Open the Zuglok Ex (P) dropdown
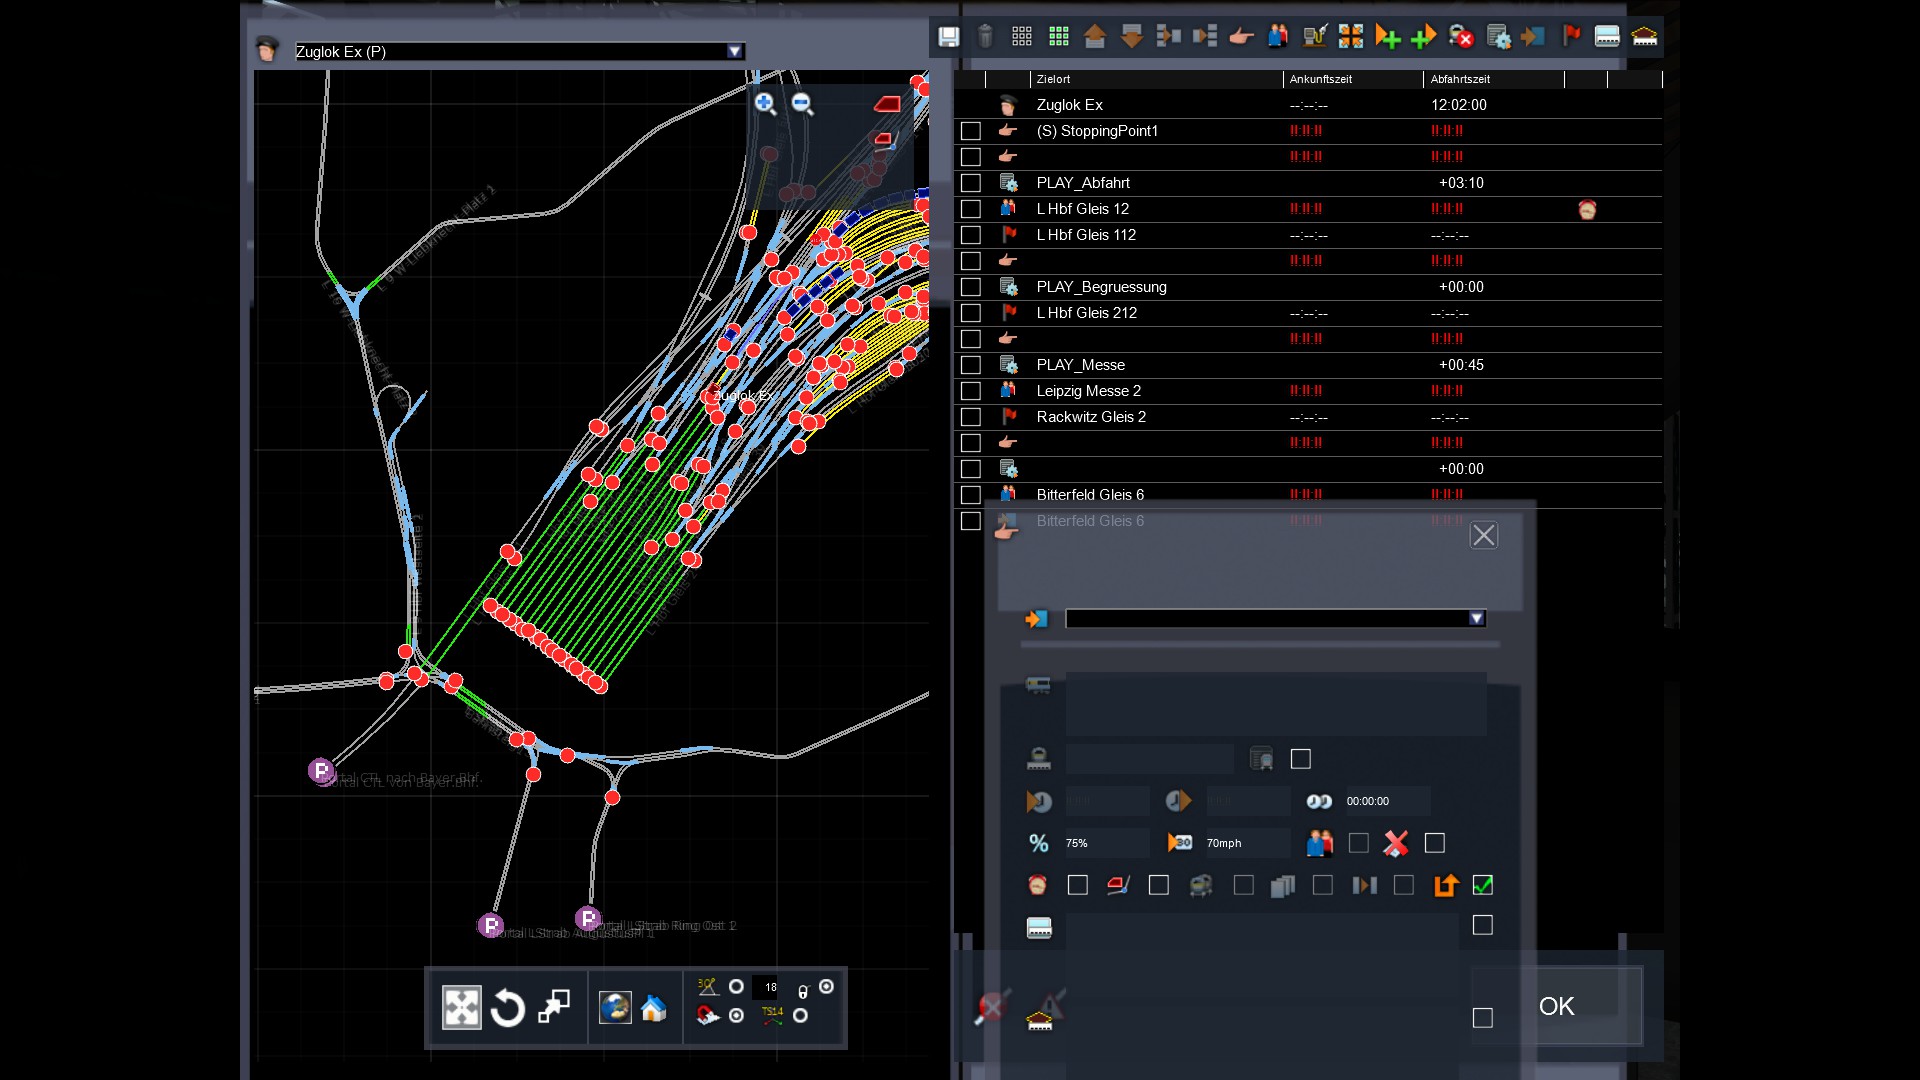Screen dimensions: 1920x1080 click(735, 52)
